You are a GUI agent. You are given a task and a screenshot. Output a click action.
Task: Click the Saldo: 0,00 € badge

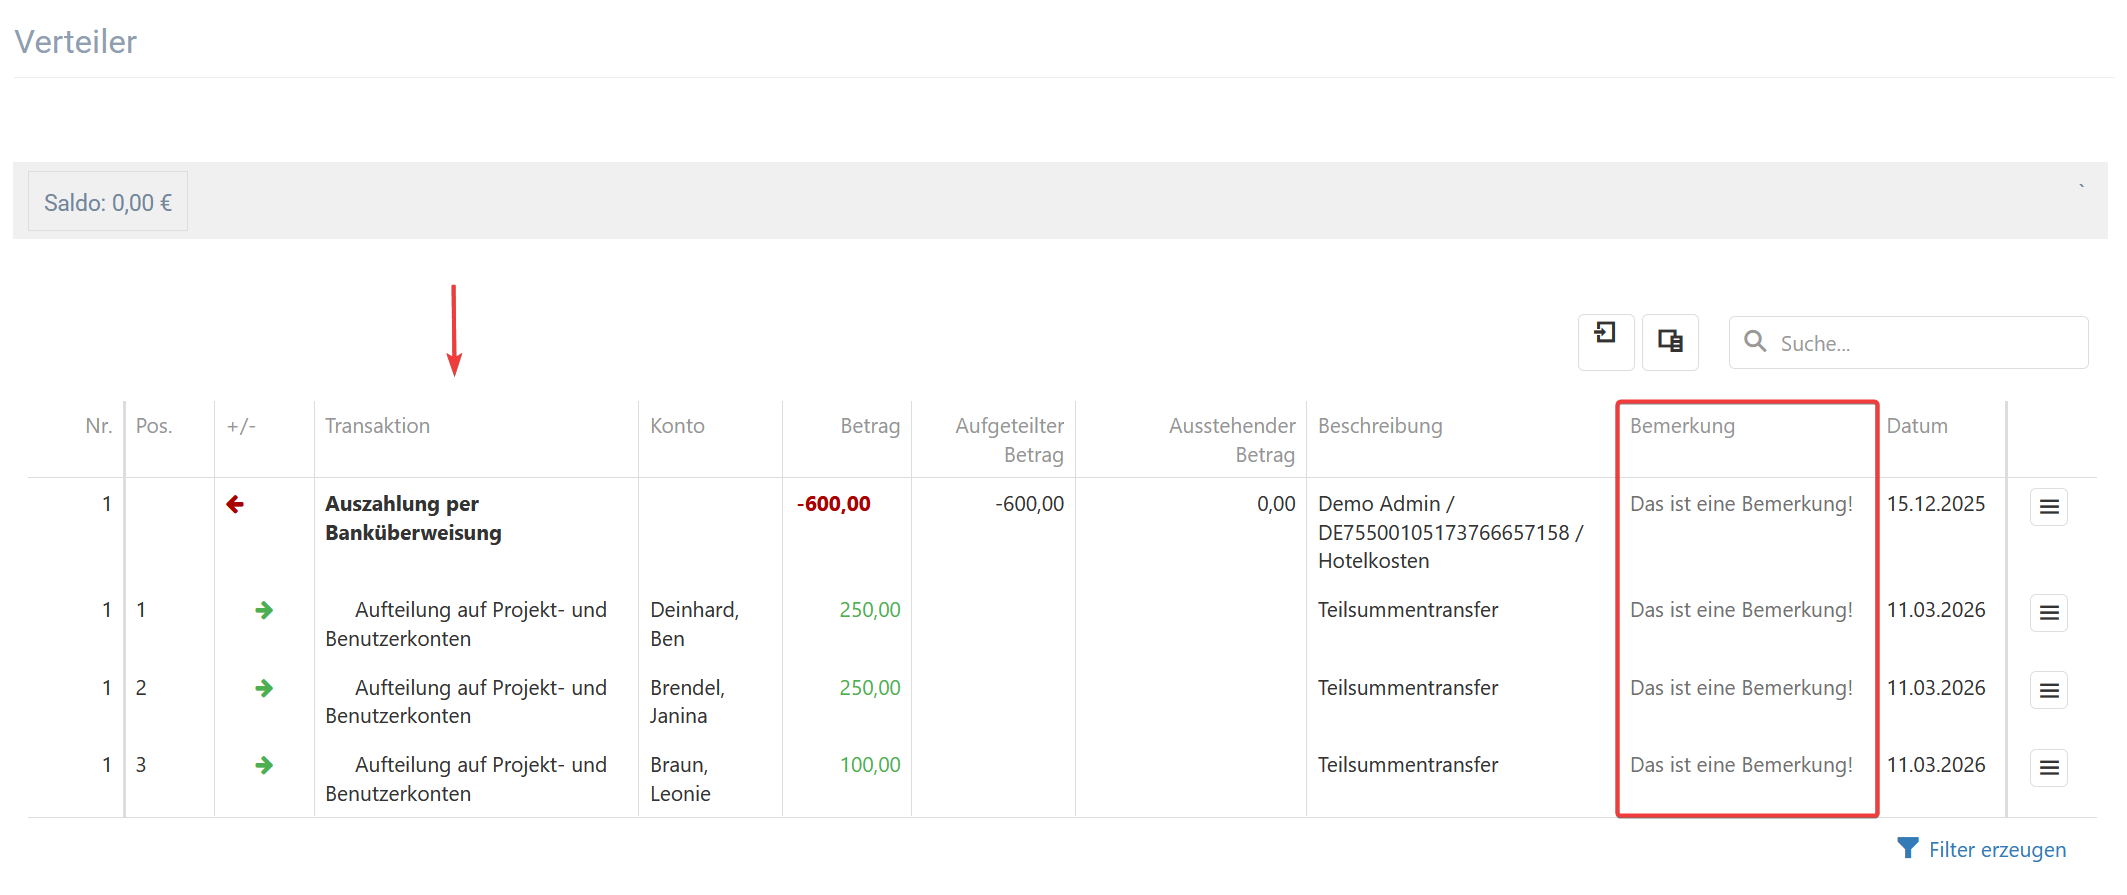pos(108,203)
